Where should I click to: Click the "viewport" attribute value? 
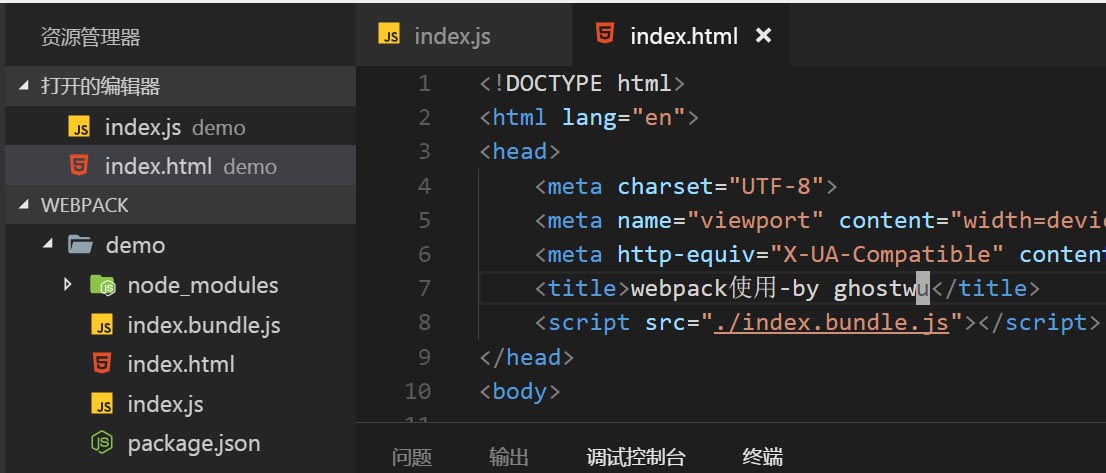(x=755, y=221)
